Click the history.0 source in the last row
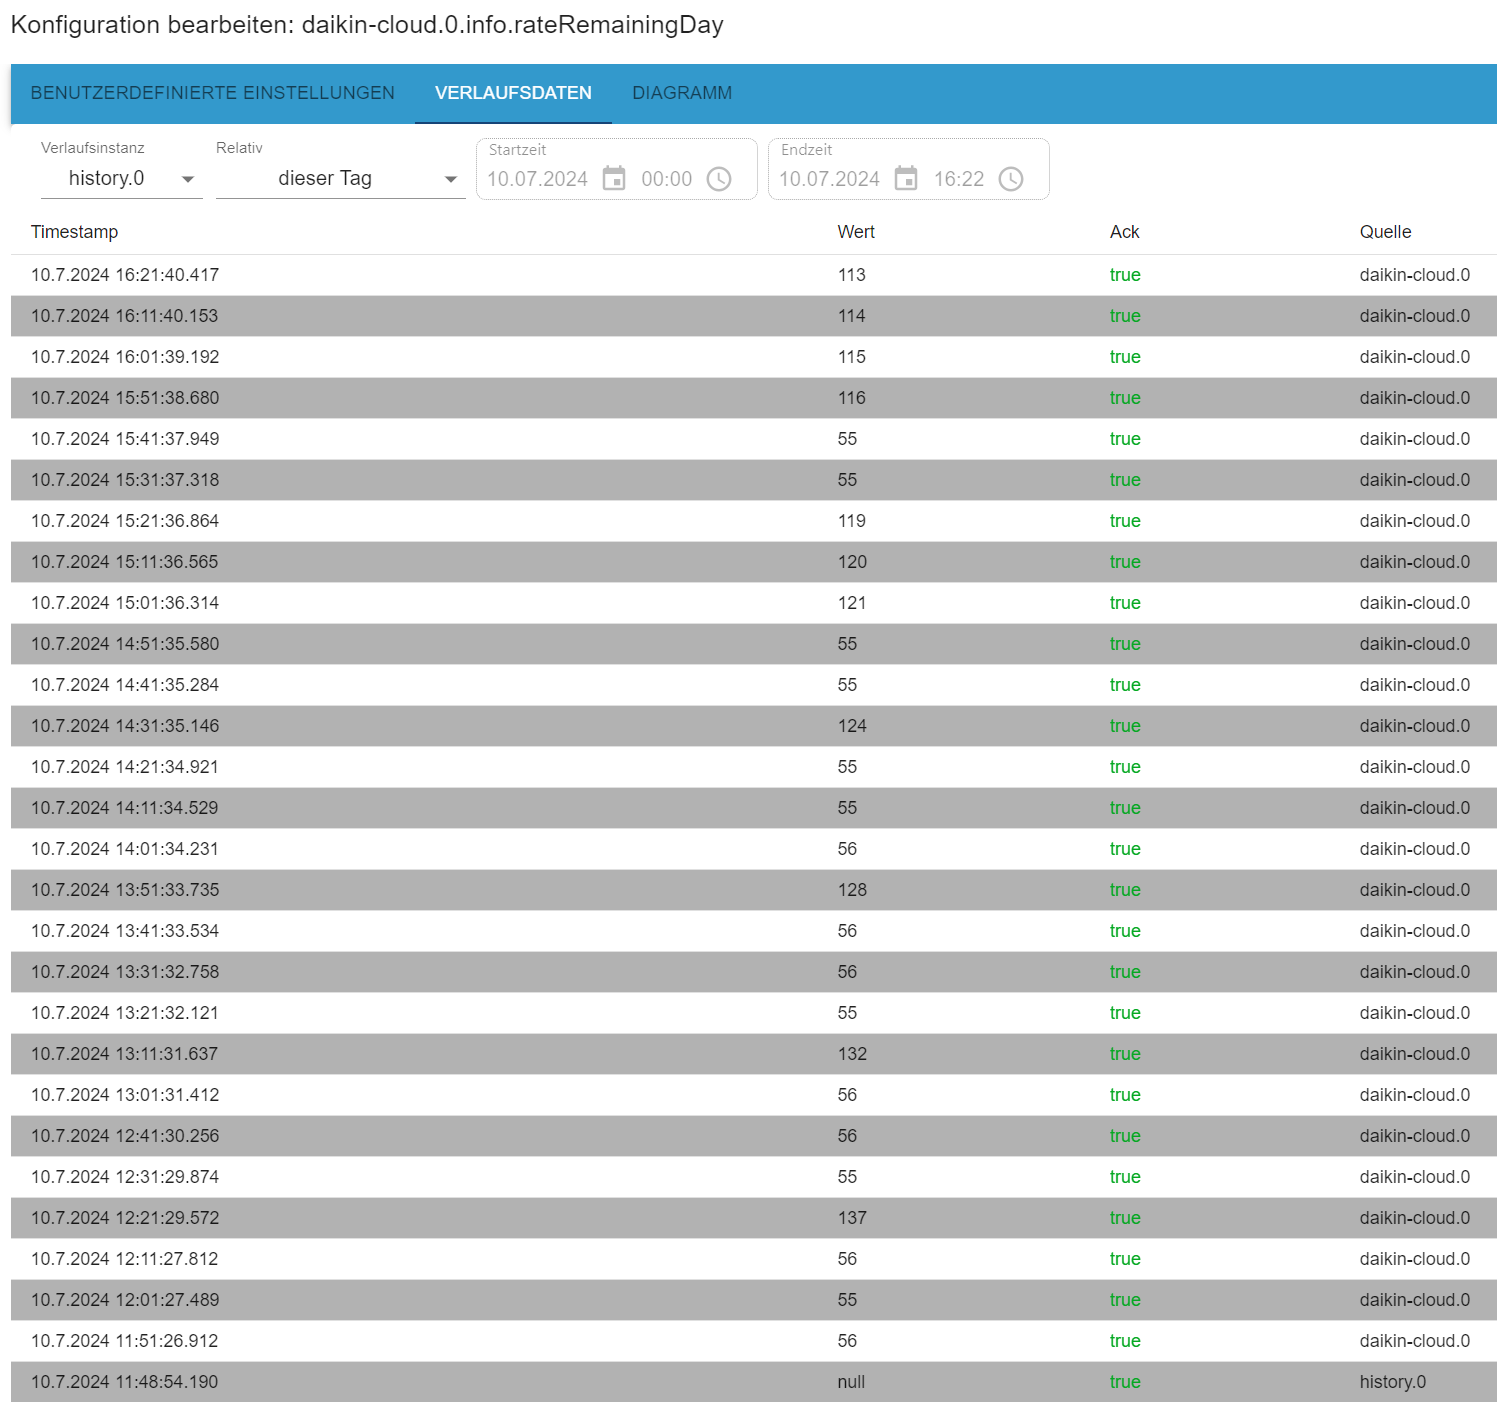This screenshot has width=1497, height=1407. pyautogui.click(x=1393, y=1382)
